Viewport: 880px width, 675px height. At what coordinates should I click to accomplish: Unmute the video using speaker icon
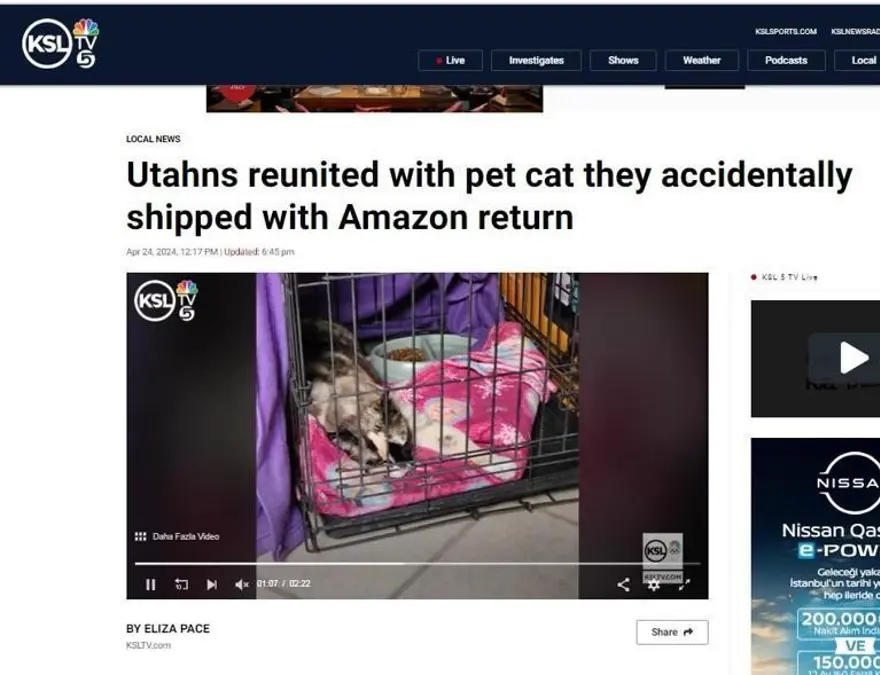click(x=242, y=585)
